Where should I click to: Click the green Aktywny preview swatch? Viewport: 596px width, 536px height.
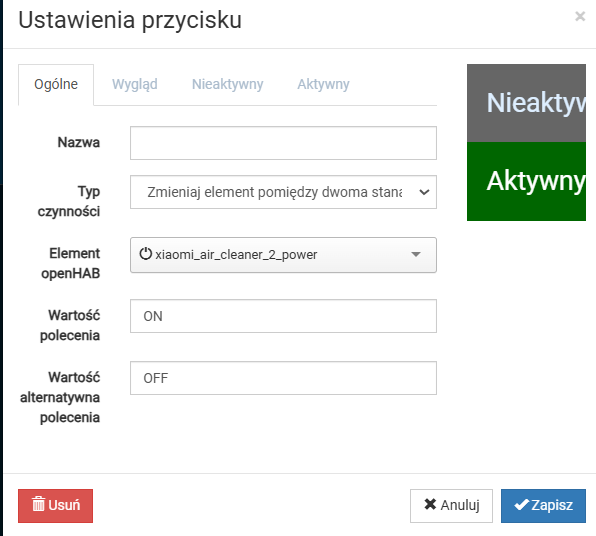point(526,181)
